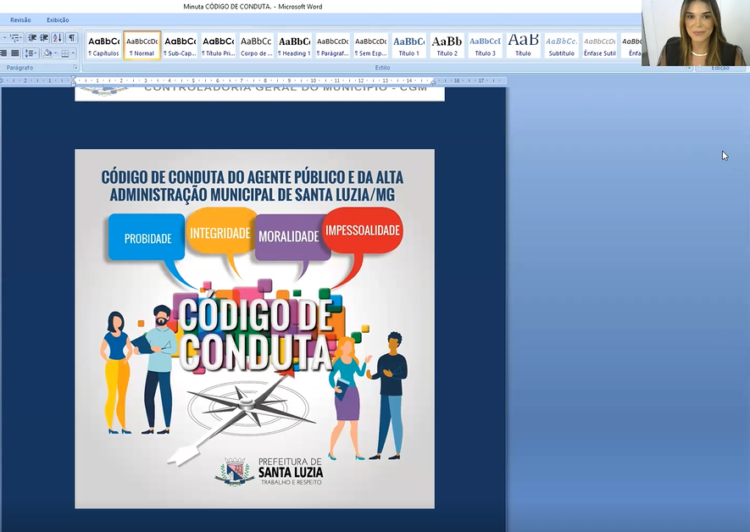The height and width of the screenshot is (532, 750).
Task: Click the Código de Conduta cover image
Action: (254, 328)
